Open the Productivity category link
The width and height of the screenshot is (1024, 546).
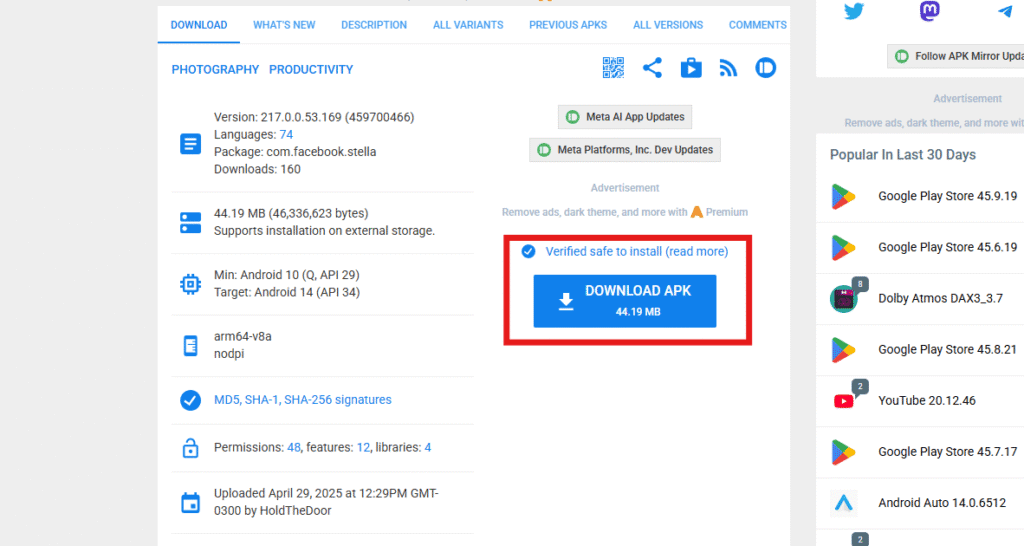(x=311, y=69)
